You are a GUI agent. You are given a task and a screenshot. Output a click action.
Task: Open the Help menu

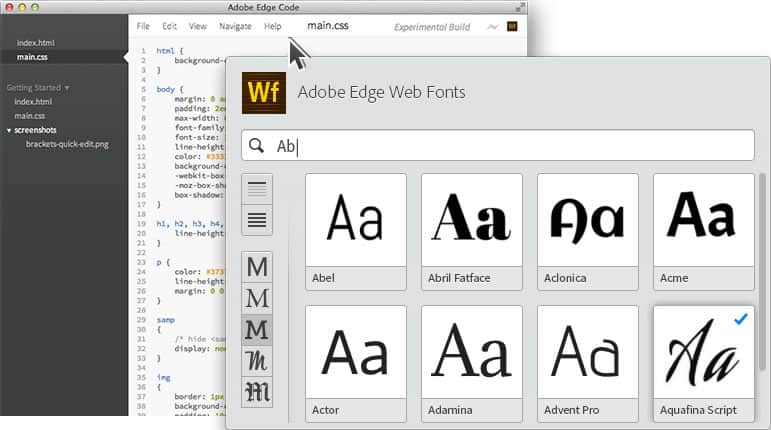point(272,26)
